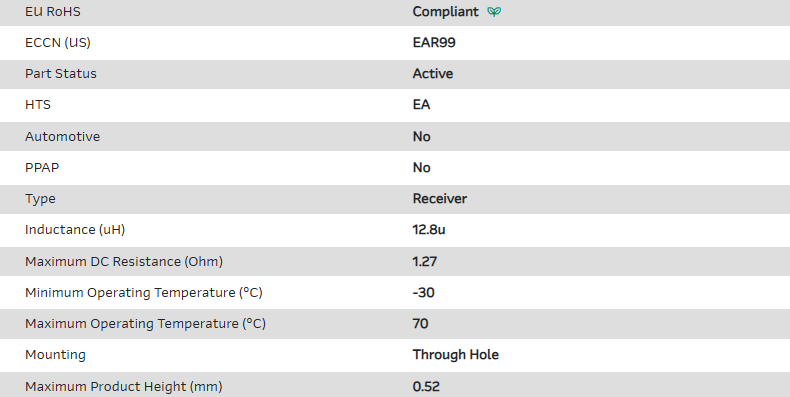Click the Through Hole mounting value
The image size is (790, 397).
tap(455, 355)
